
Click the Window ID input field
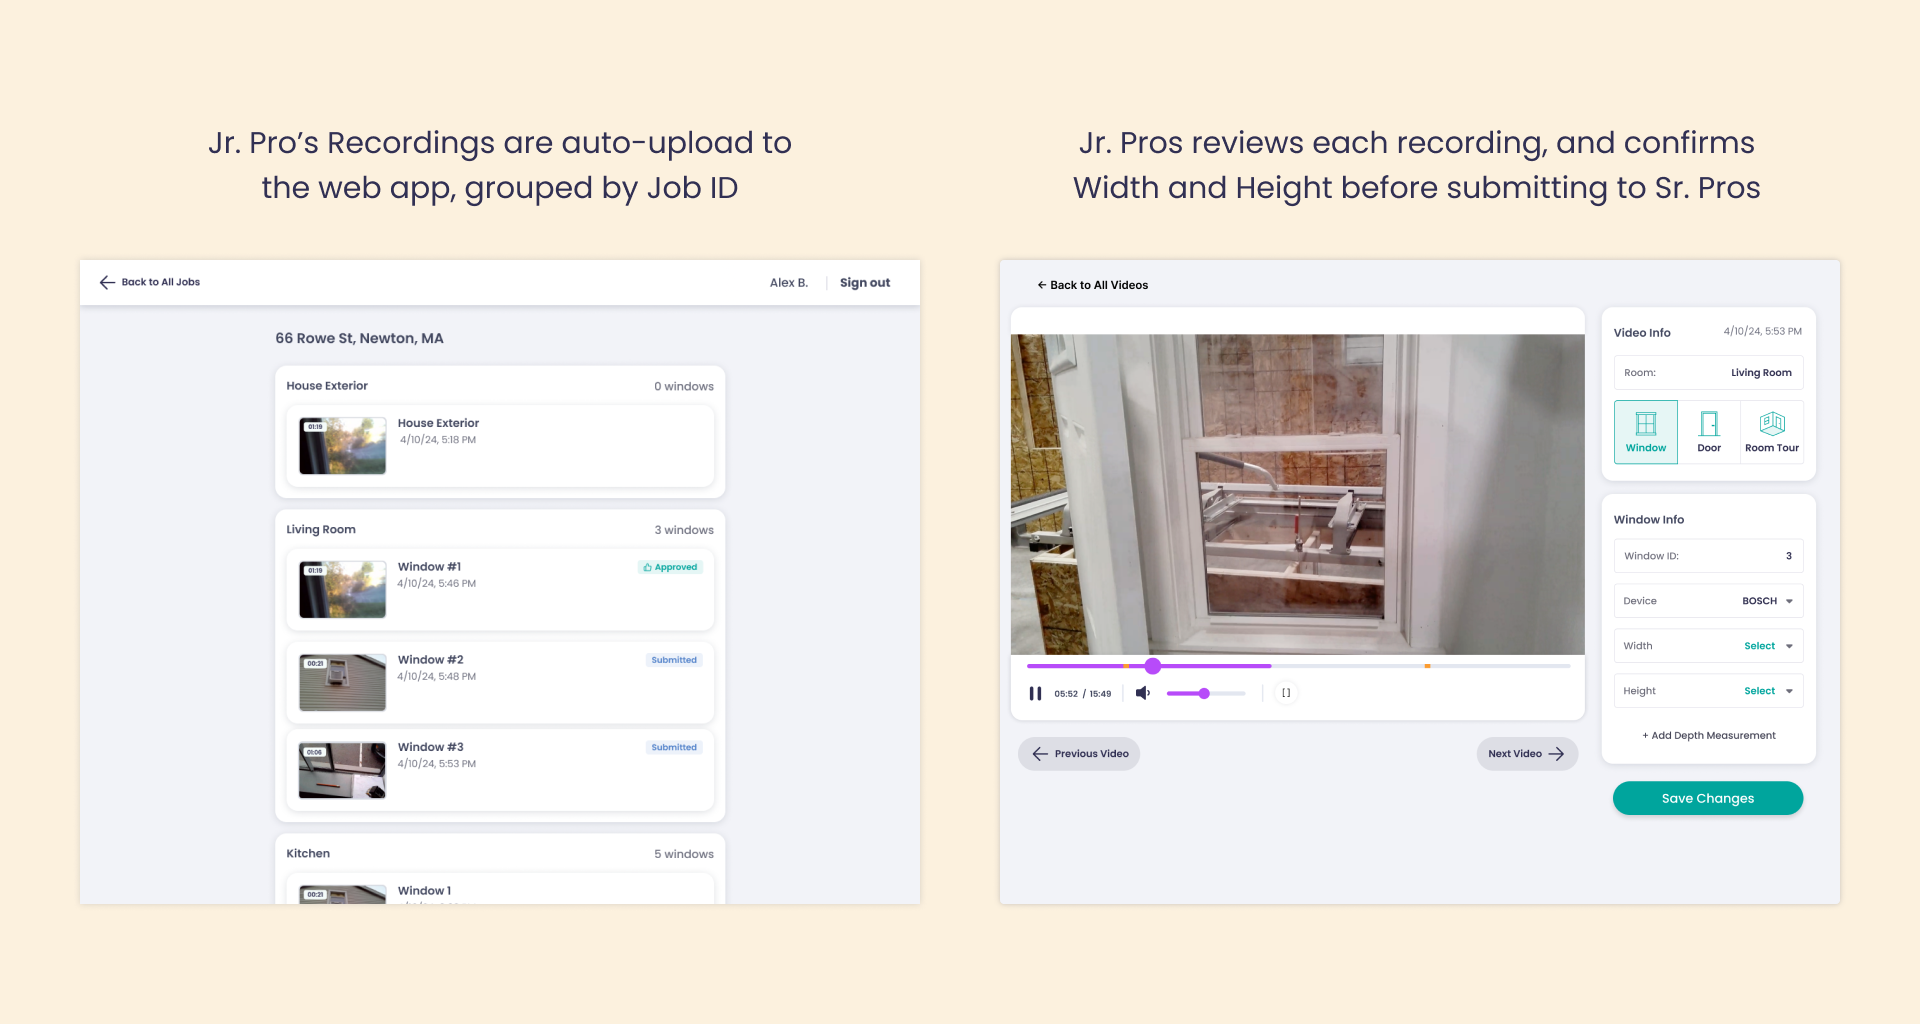coord(1708,556)
